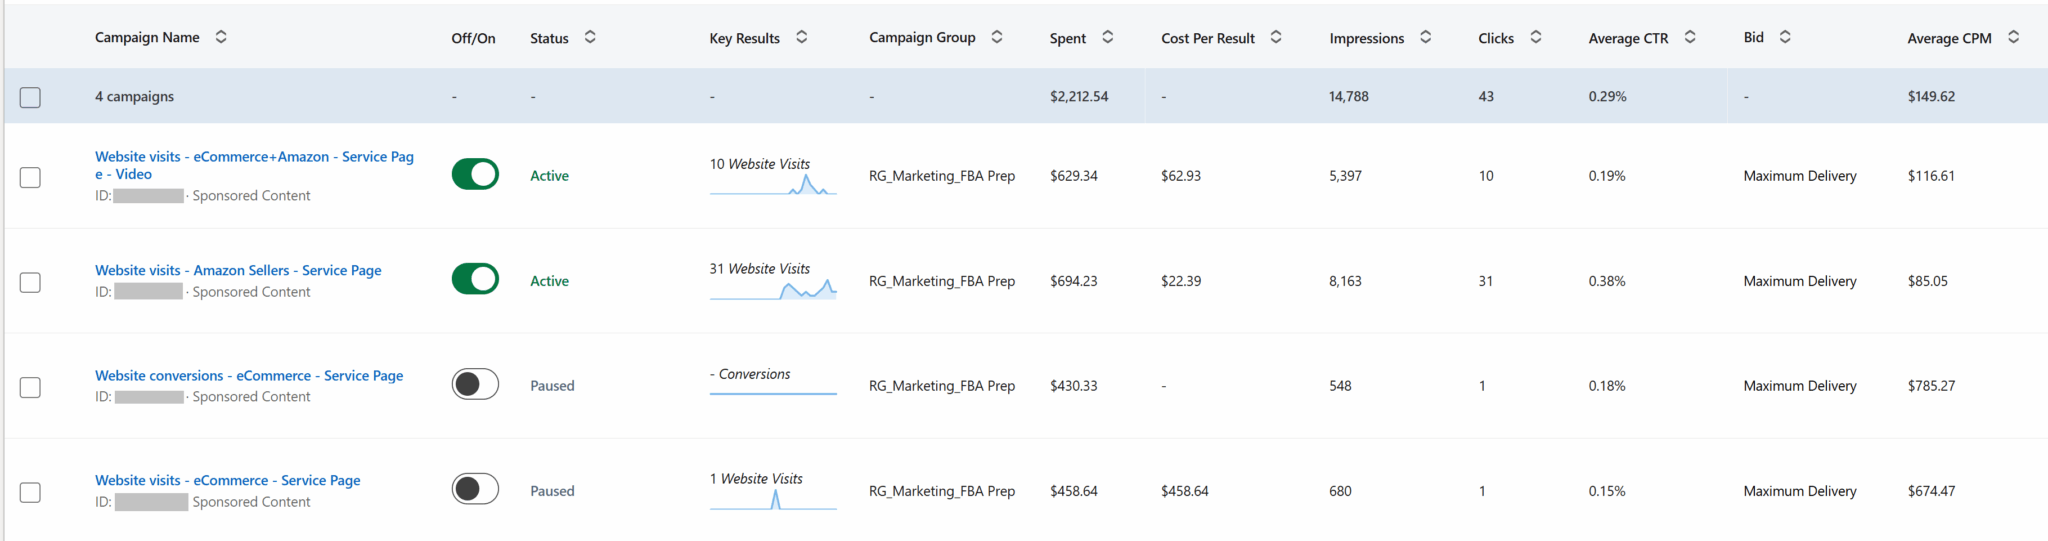The width and height of the screenshot is (2048, 541).
Task: Click average CPM $785.27
Action: [1931, 385]
